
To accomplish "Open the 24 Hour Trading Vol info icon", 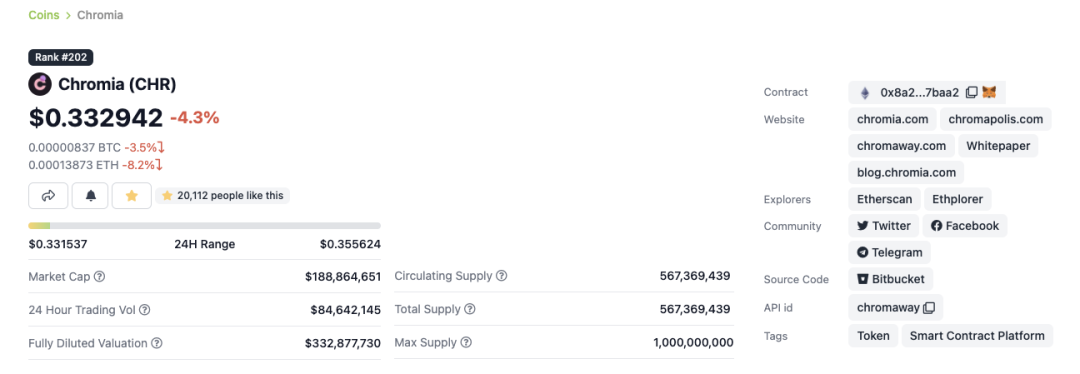I will point(145,310).
